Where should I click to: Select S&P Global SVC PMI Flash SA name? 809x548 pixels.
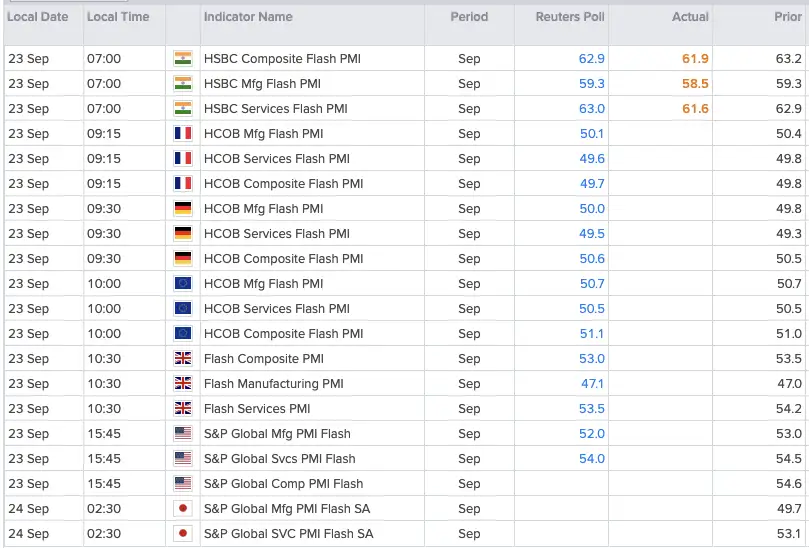[288, 534]
